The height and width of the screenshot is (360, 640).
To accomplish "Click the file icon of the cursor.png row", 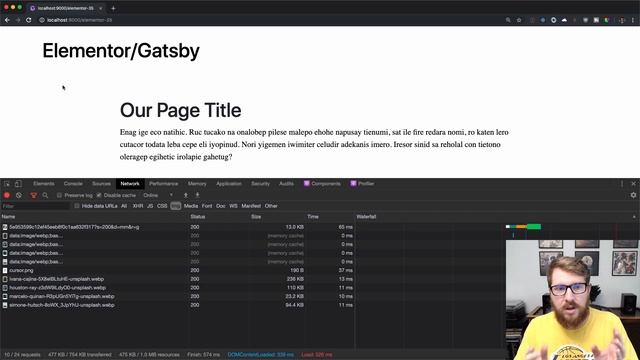I will coord(5,271).
